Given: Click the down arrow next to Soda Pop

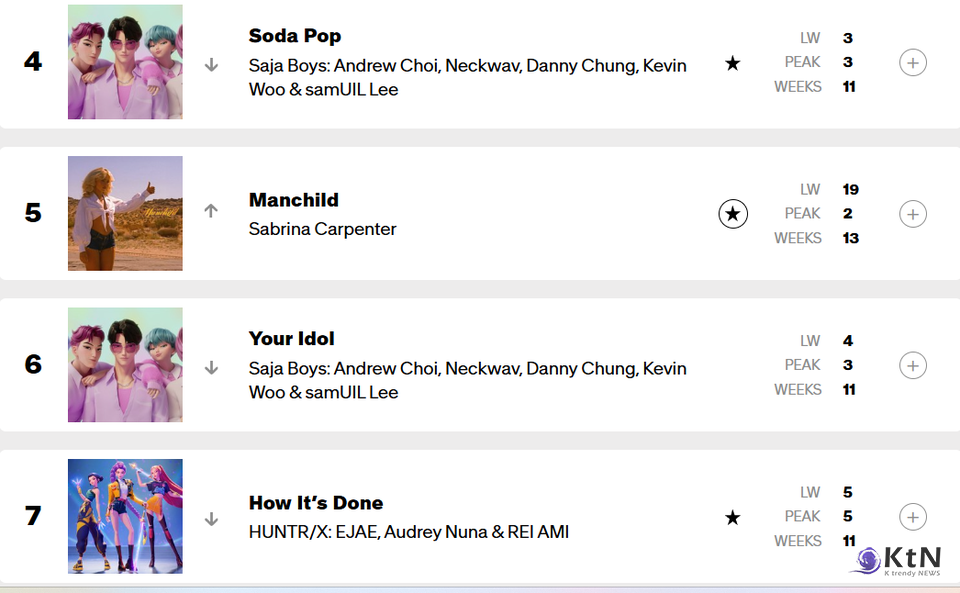Looking at the screenshot, I should [x=211, y=65].
